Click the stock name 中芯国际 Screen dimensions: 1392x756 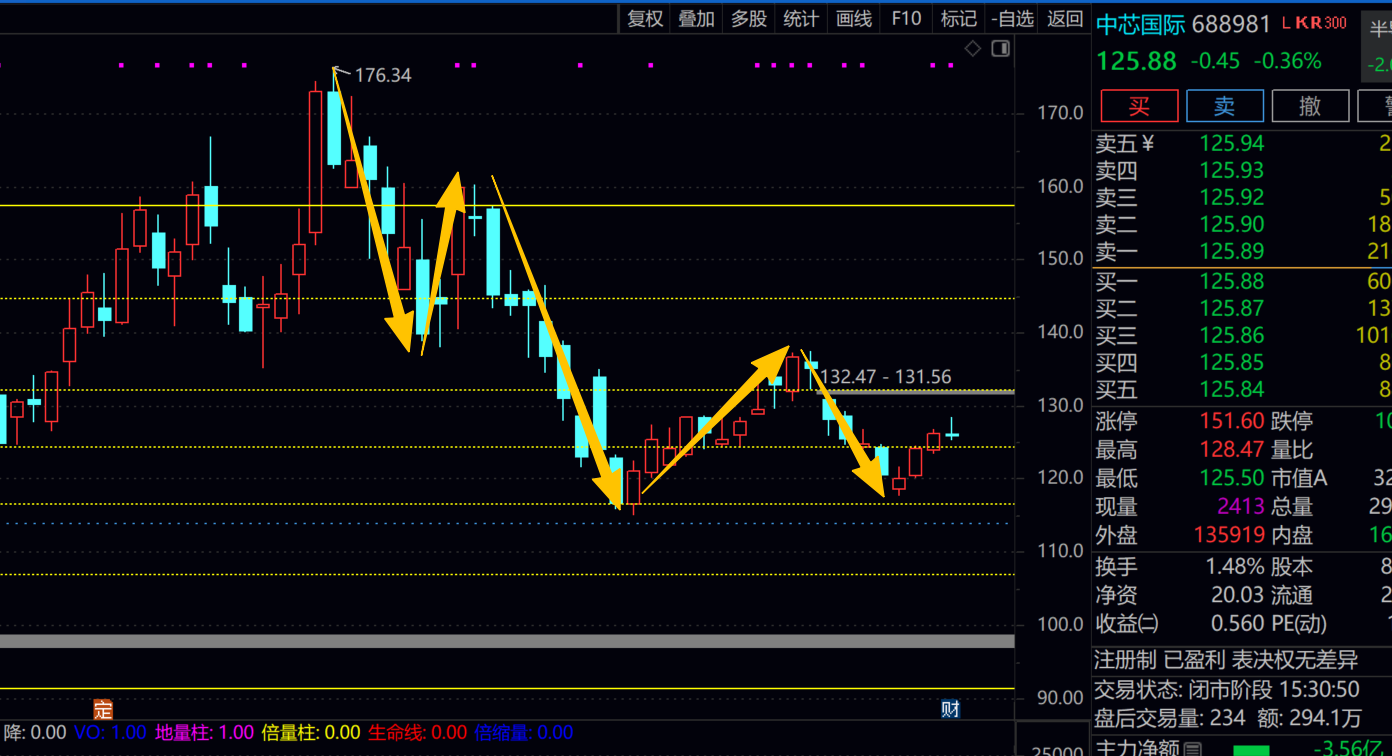pyautogui.click(x=1141, y=24)
